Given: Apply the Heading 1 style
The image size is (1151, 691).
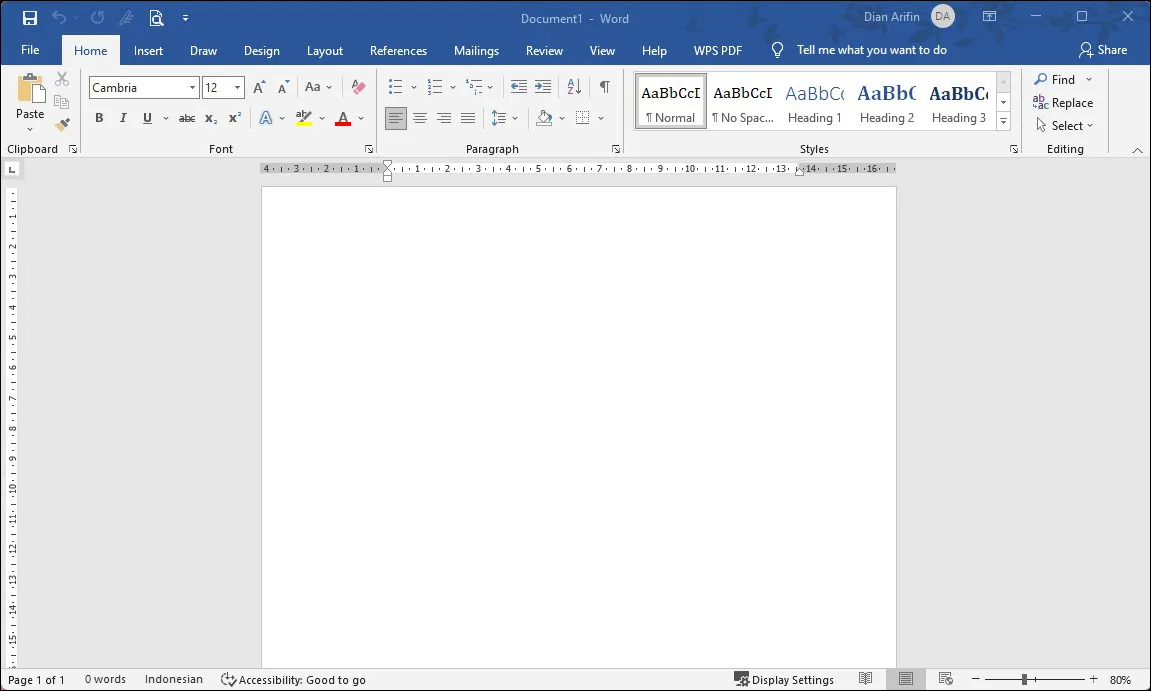Looking at the screenshot, I should 814,100.
